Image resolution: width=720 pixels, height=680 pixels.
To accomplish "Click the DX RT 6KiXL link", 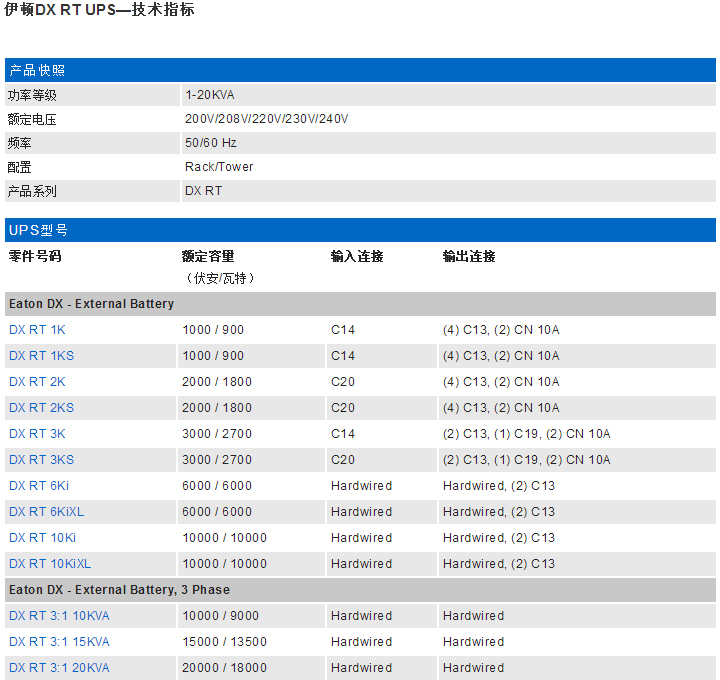I will (x=46, y=512).
